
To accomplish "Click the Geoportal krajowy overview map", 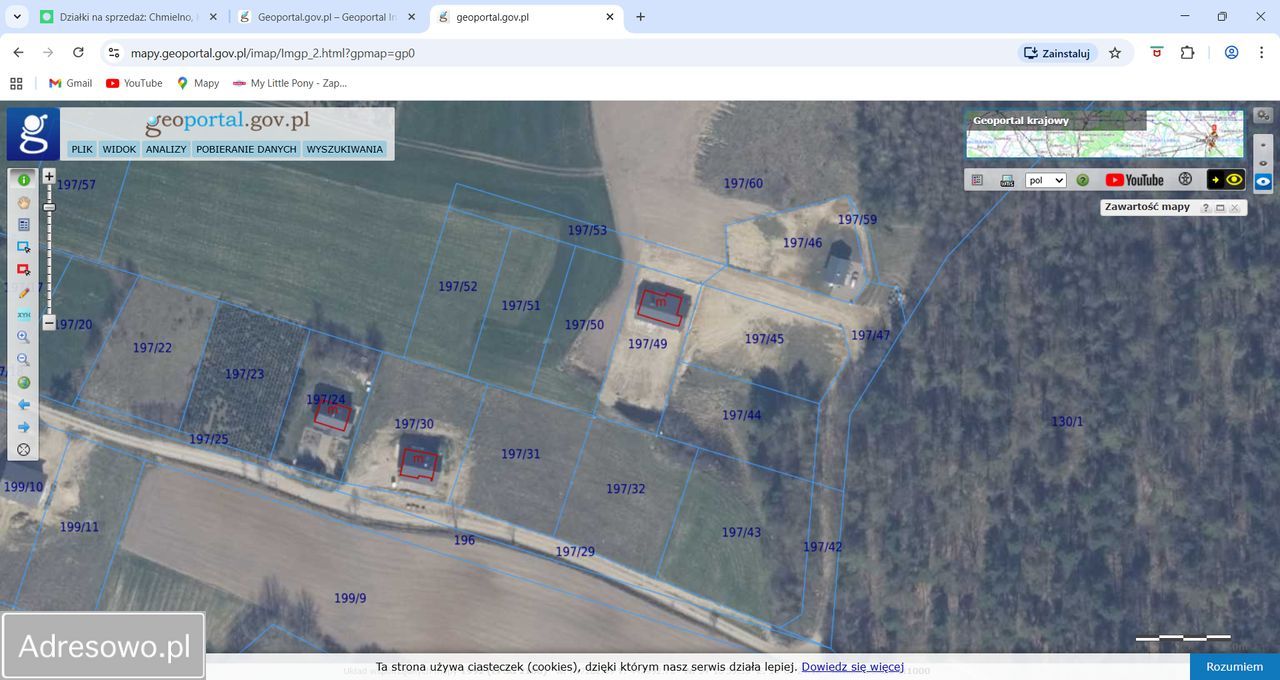I will 1105,134.
